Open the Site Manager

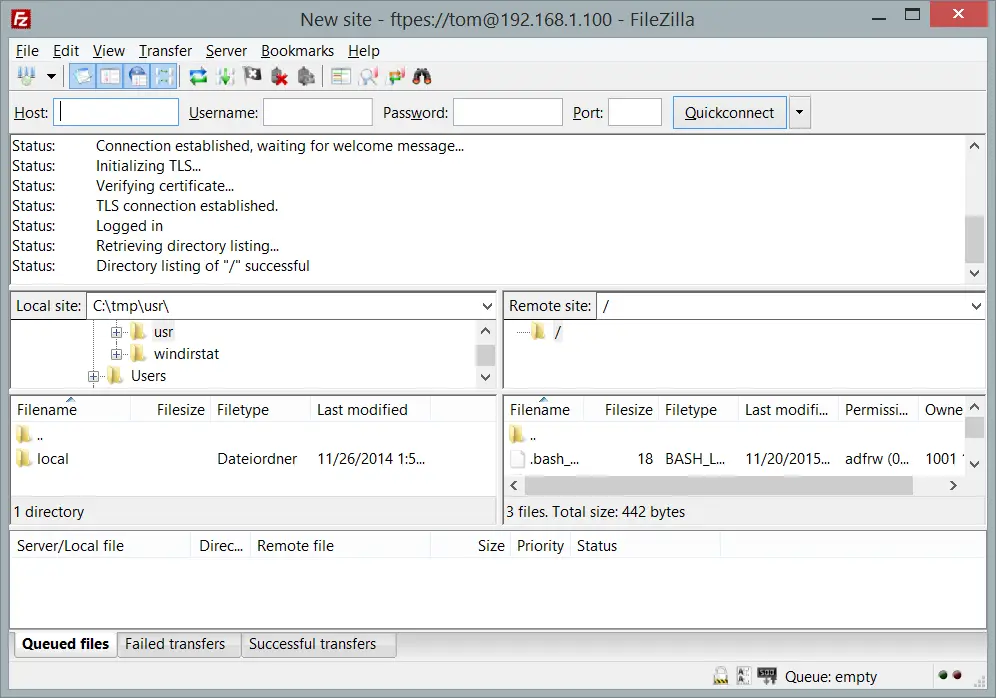click(x=27, y=77)
